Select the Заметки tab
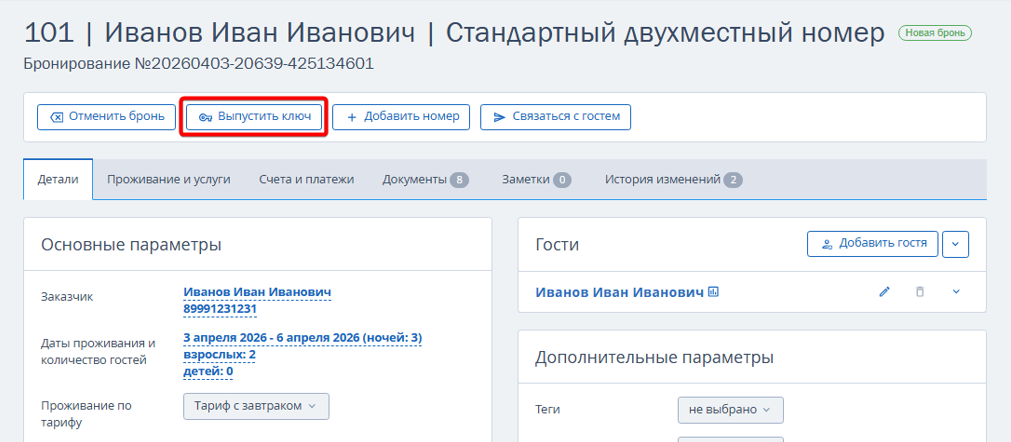Image resolution: width=1011 pixels, height=442 pixels. click(536, 180)
